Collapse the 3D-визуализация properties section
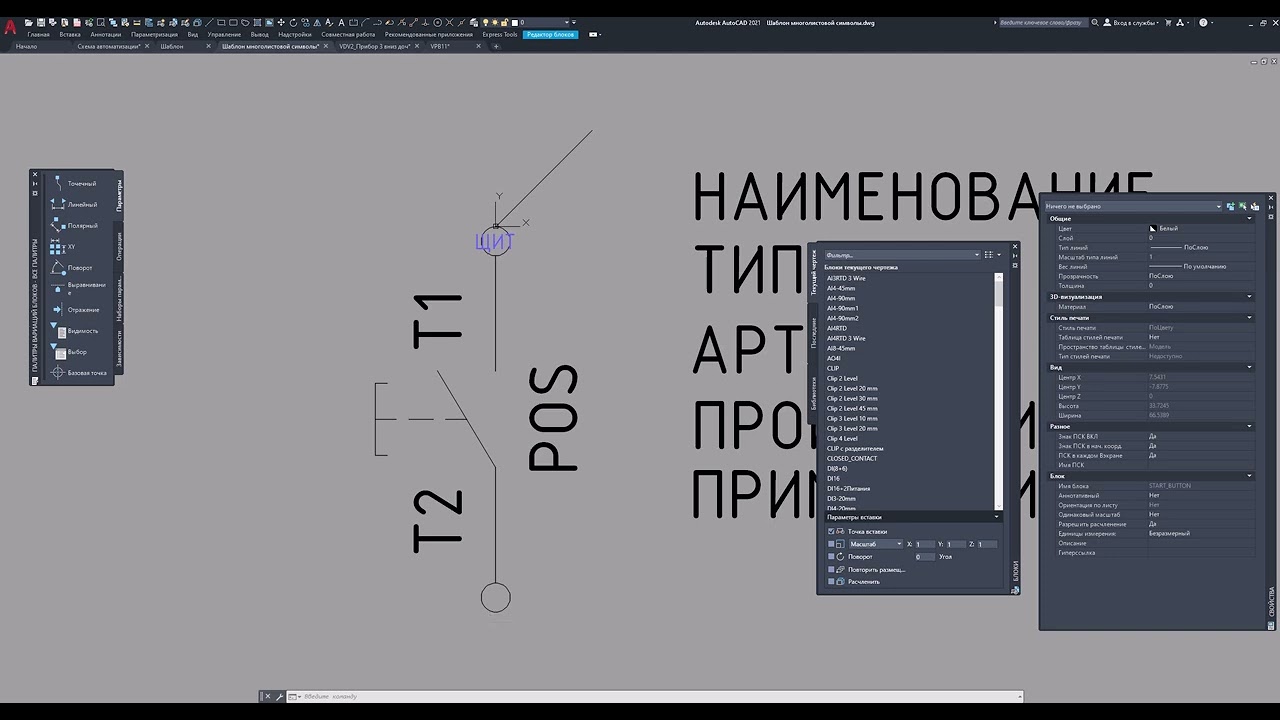 (1249, 296)
